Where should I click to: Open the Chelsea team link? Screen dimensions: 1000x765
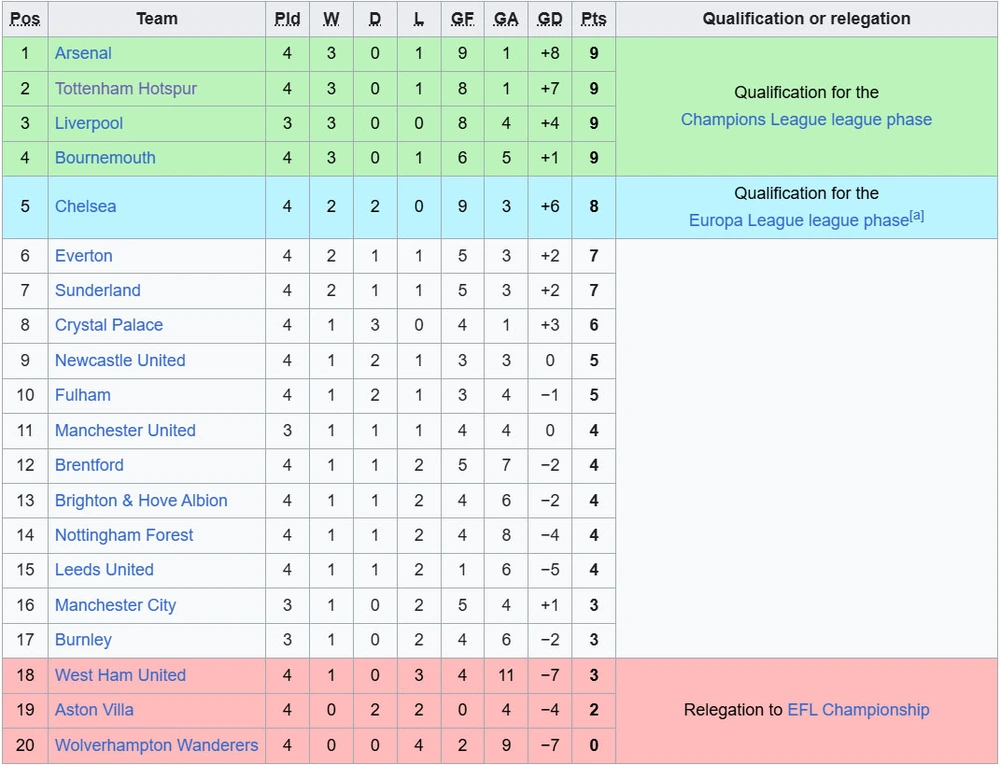(x=85, y=206)
